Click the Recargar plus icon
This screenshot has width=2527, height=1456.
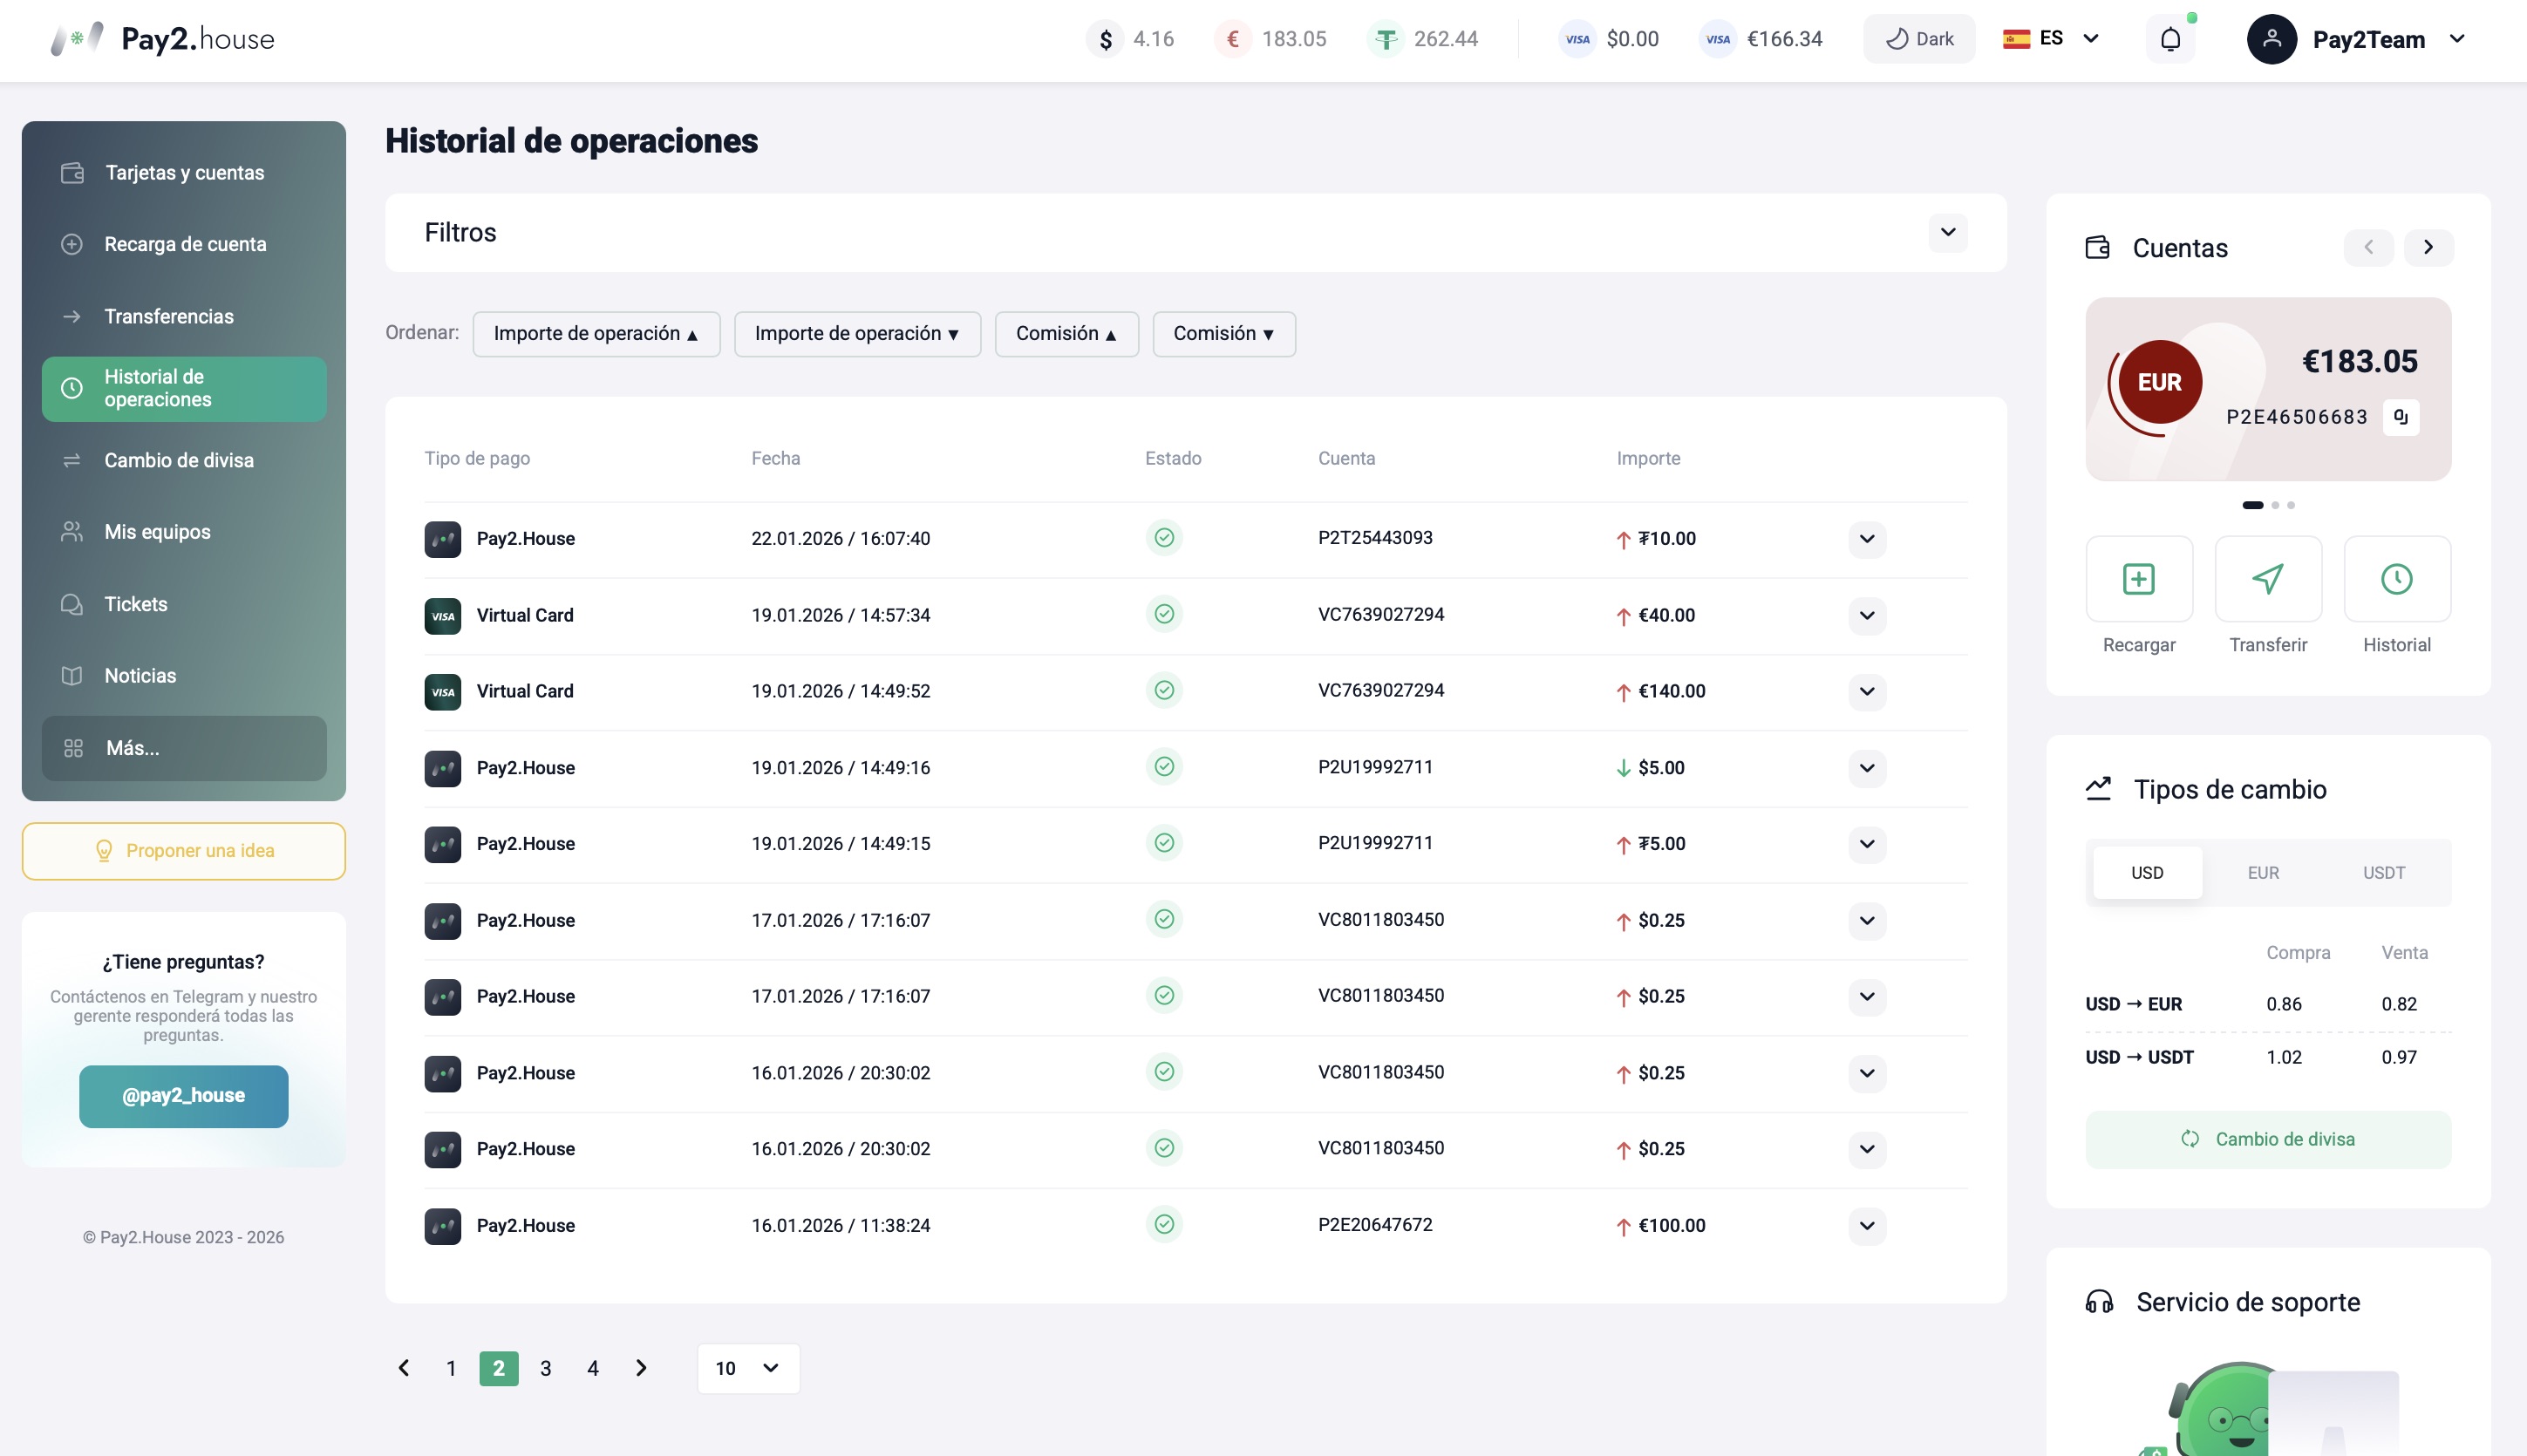(2139, 579)
